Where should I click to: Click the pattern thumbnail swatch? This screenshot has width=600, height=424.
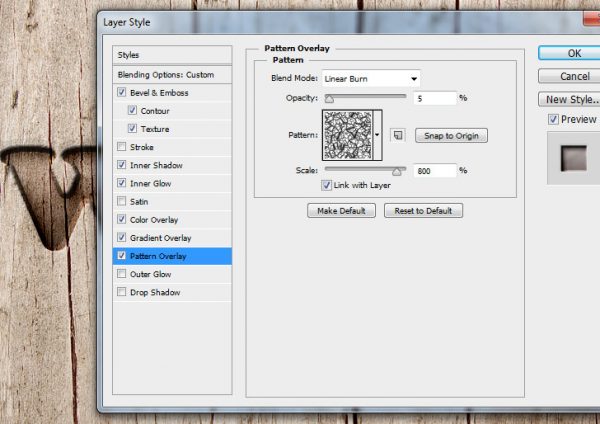coord(347,135)
